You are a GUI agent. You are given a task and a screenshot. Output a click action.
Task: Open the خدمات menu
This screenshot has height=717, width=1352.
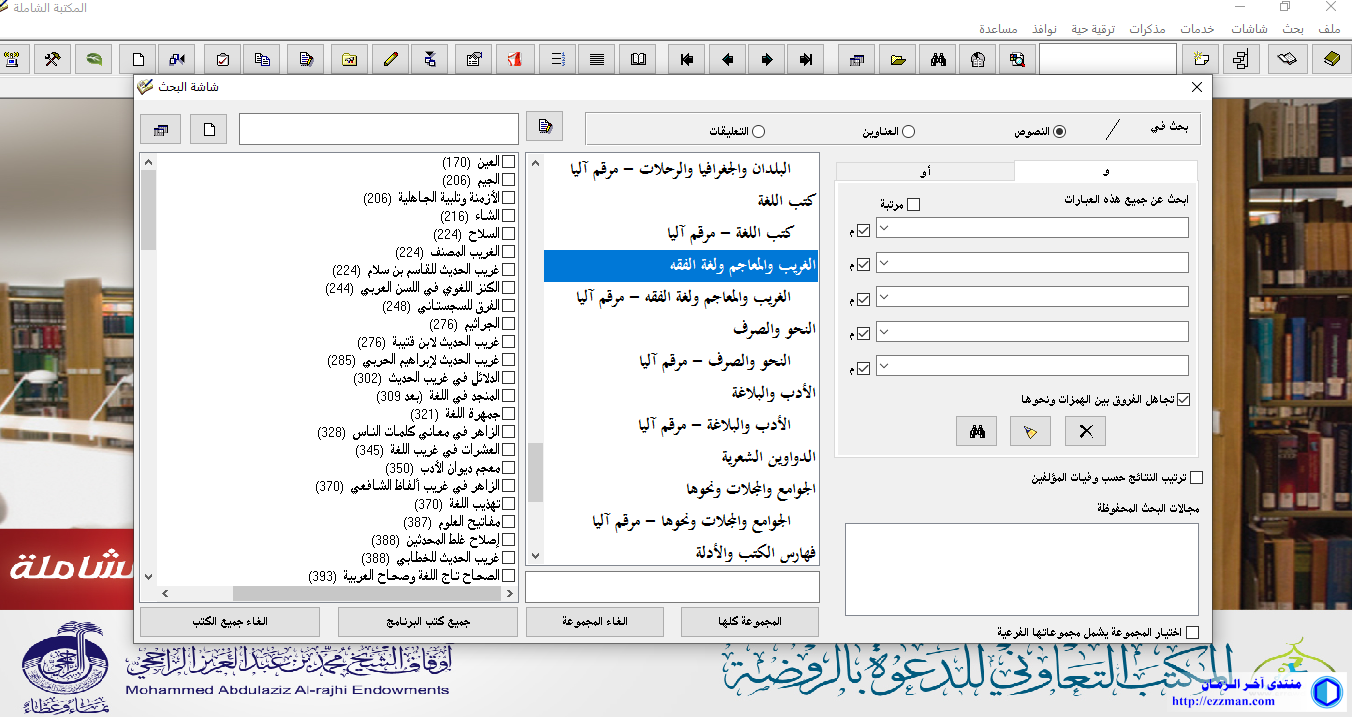click(x=1197, y=29)
